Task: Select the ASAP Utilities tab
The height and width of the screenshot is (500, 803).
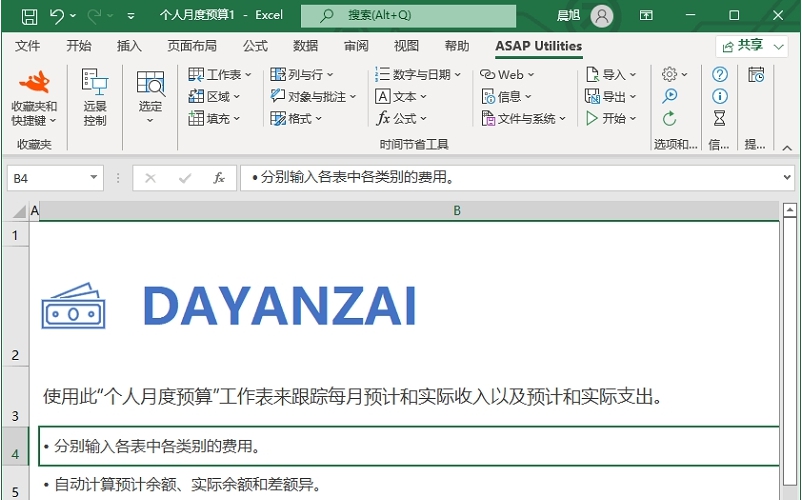Action: pos(538,46)
